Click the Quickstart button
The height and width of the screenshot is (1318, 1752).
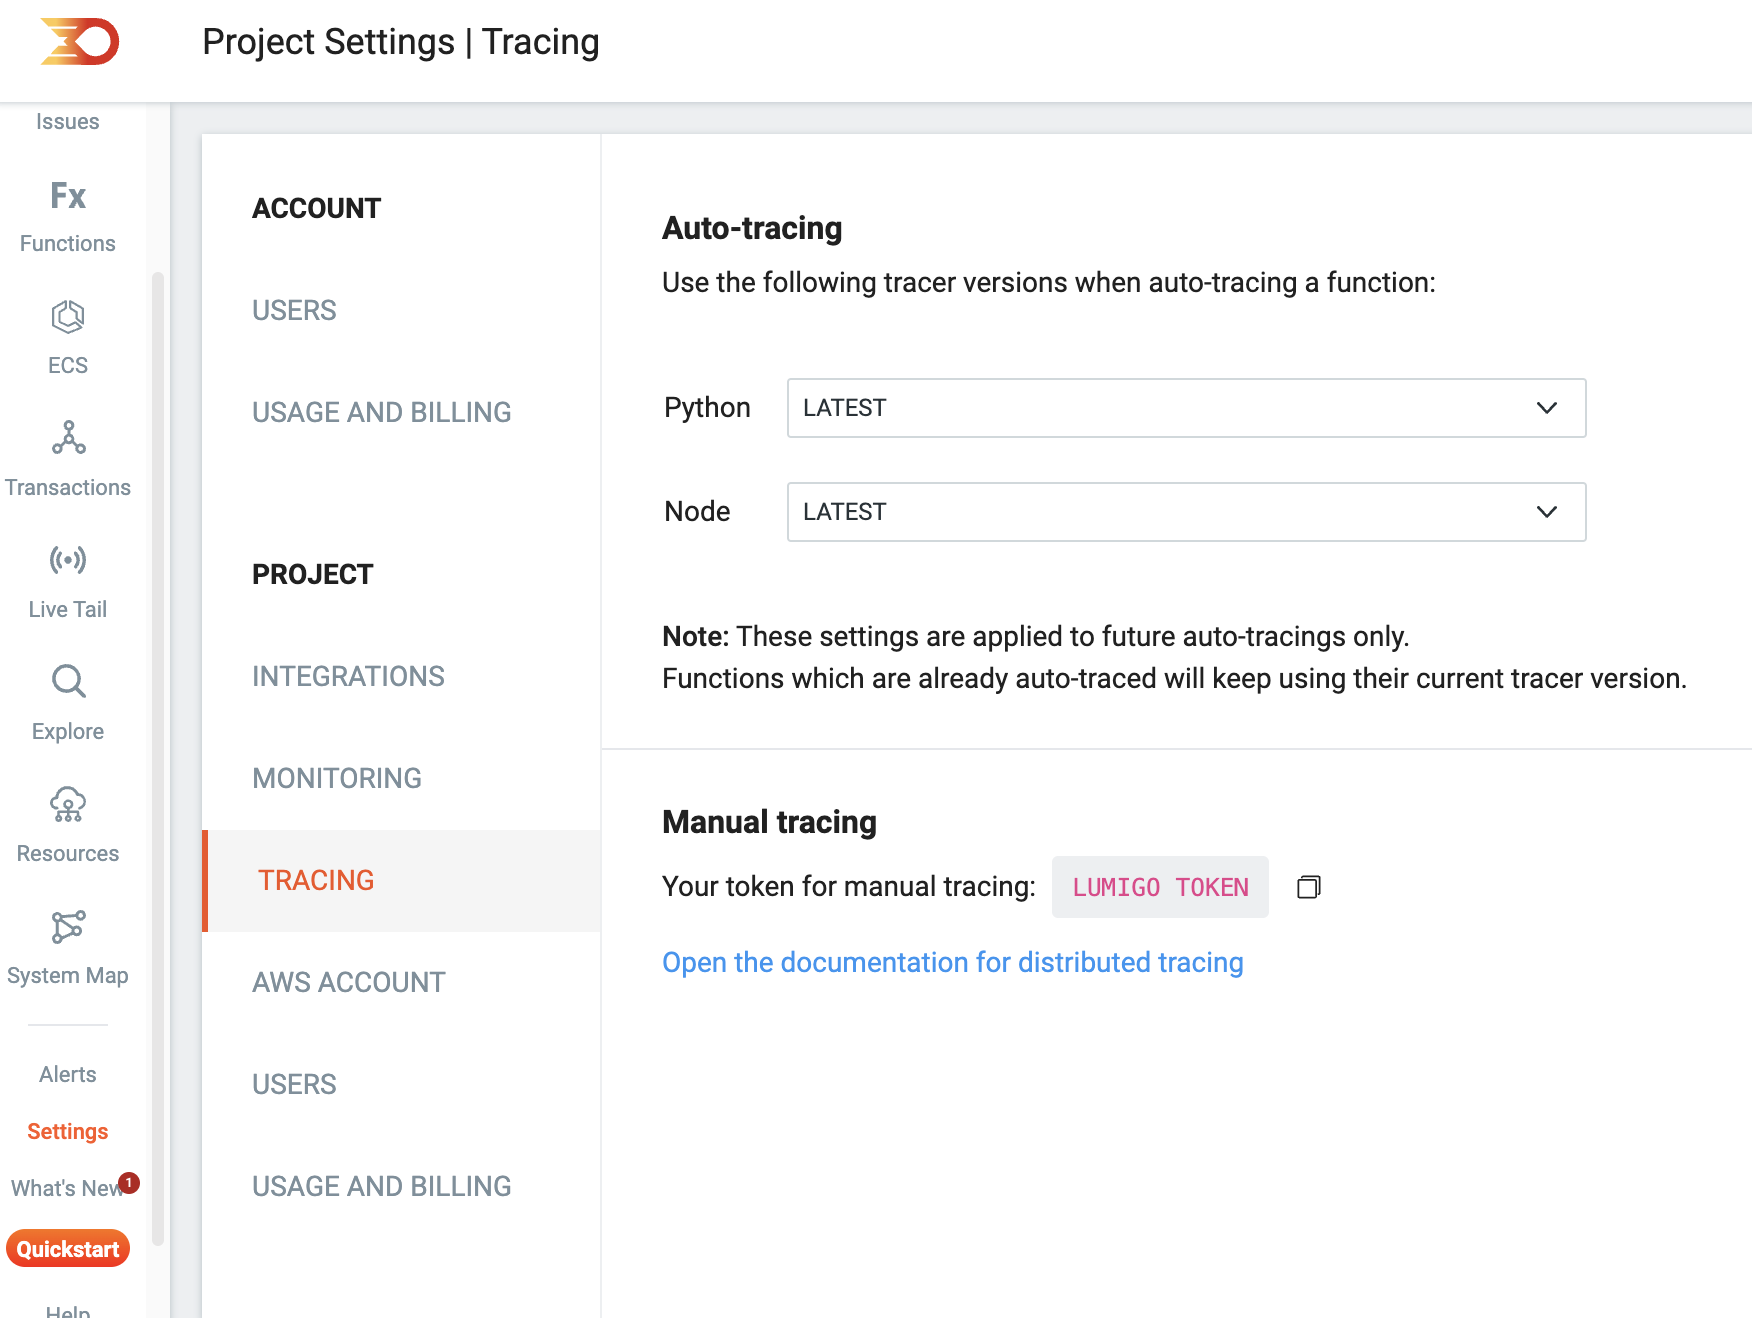tap(67, 1248)
